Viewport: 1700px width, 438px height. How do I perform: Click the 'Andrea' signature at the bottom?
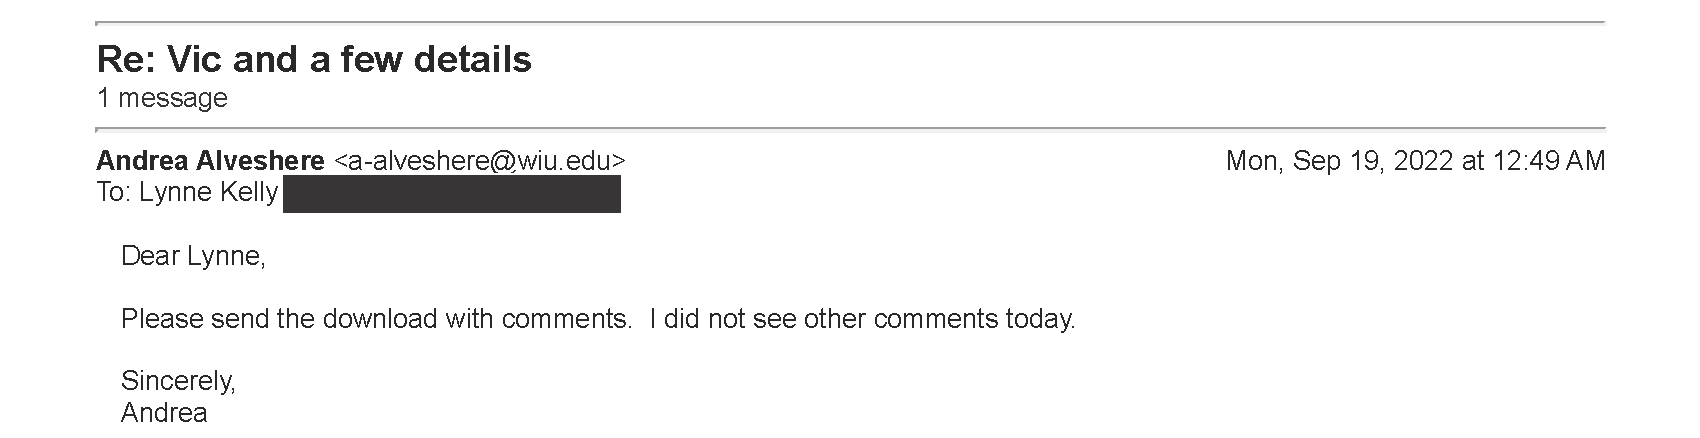point(164,412)
